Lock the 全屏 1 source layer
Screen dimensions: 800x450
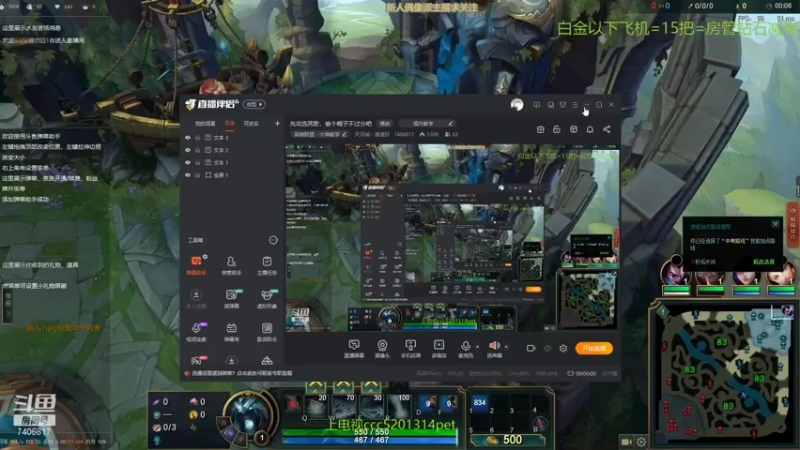[197, 175]
